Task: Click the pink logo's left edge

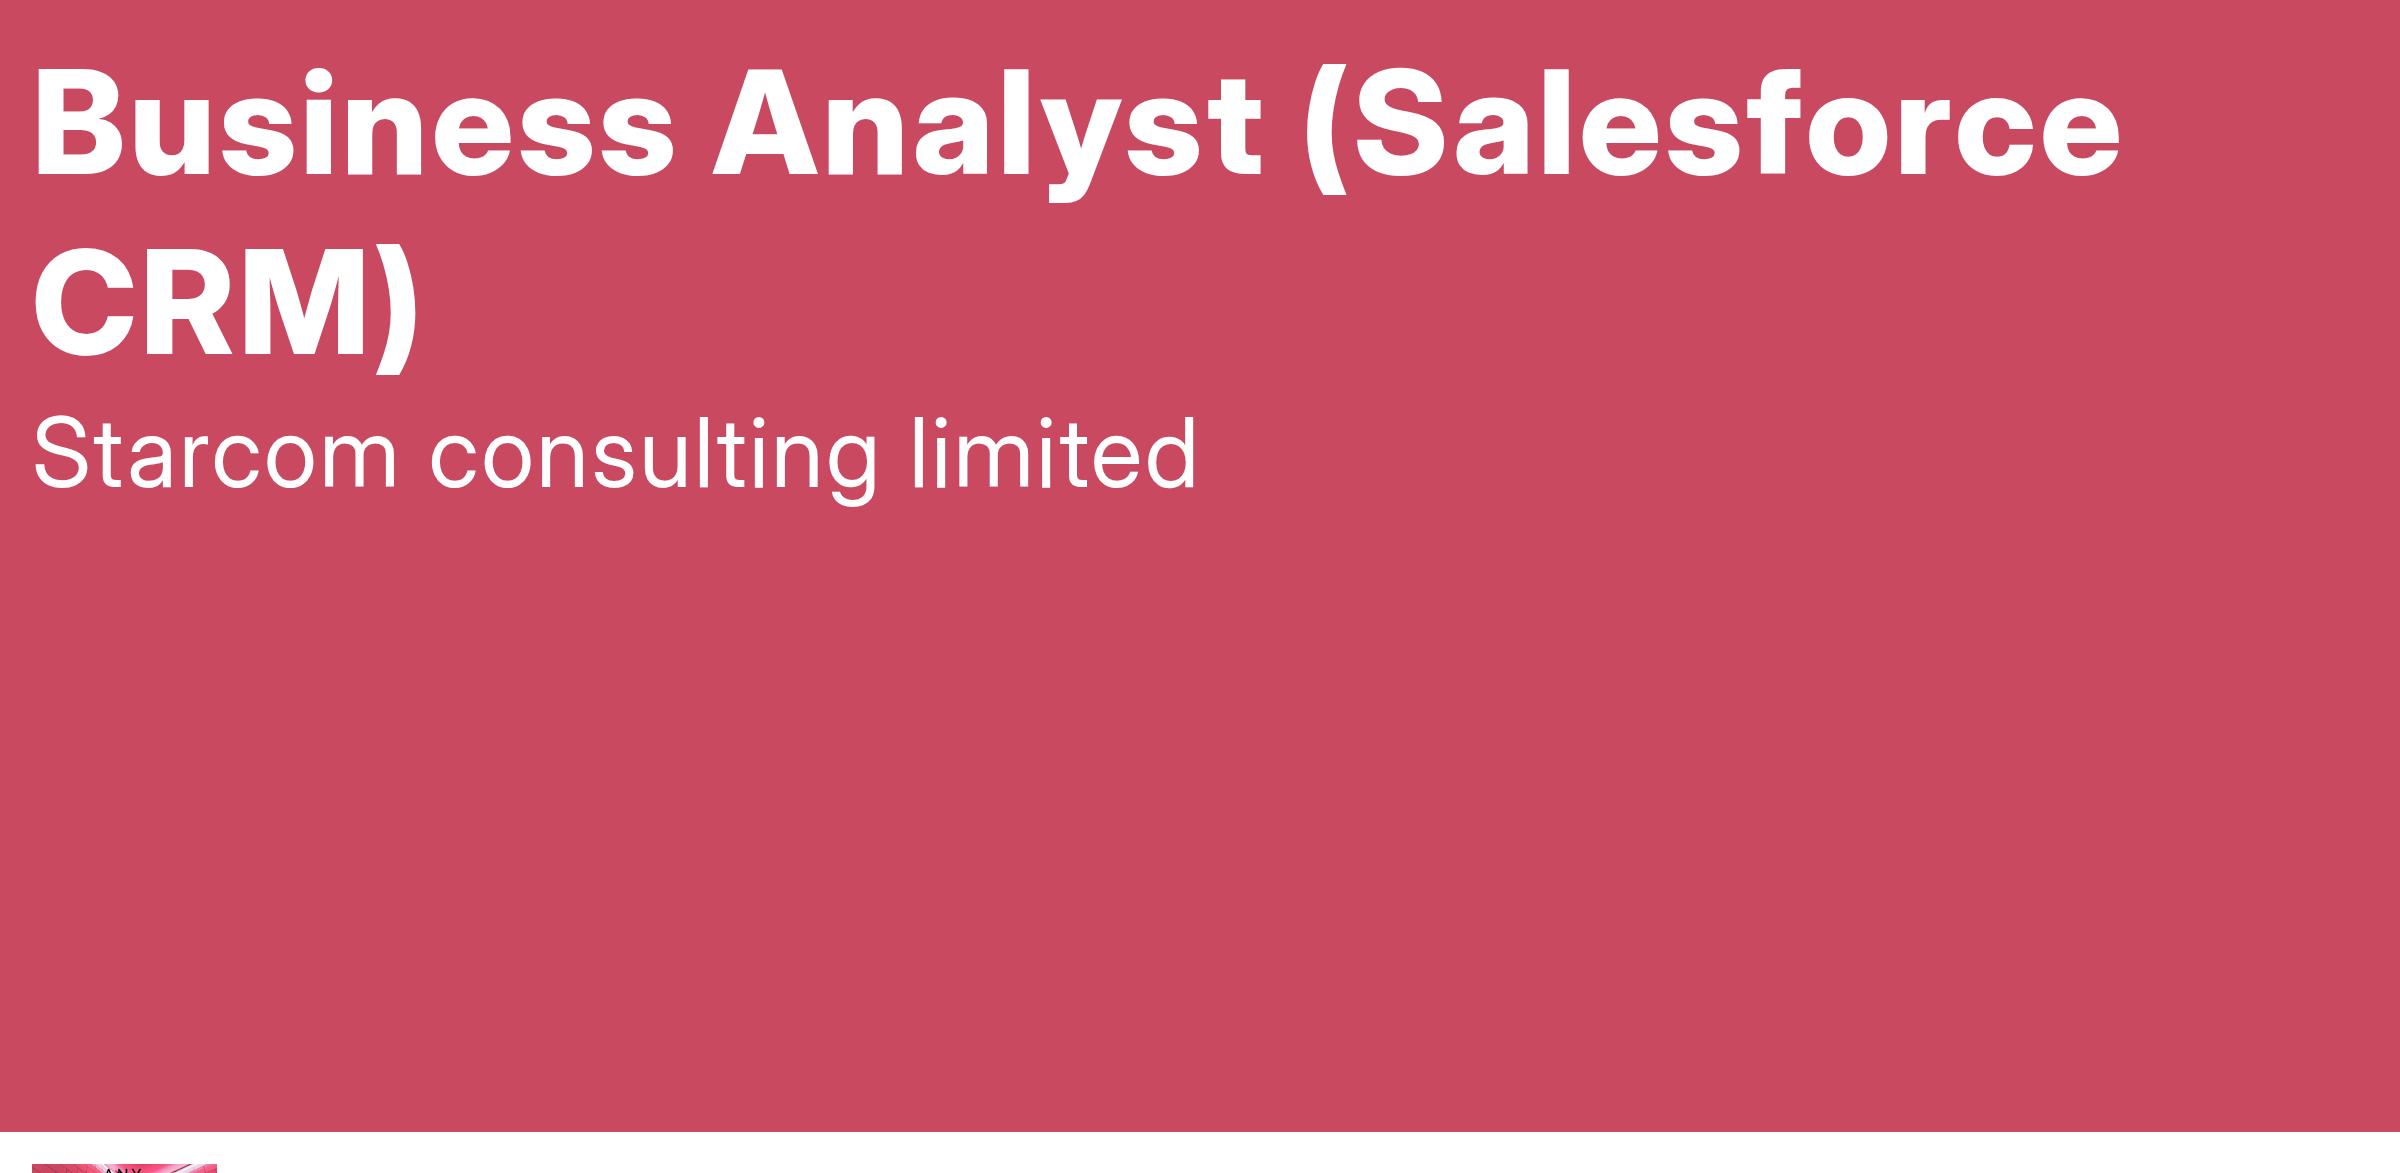Action: tap(36, 1168)
